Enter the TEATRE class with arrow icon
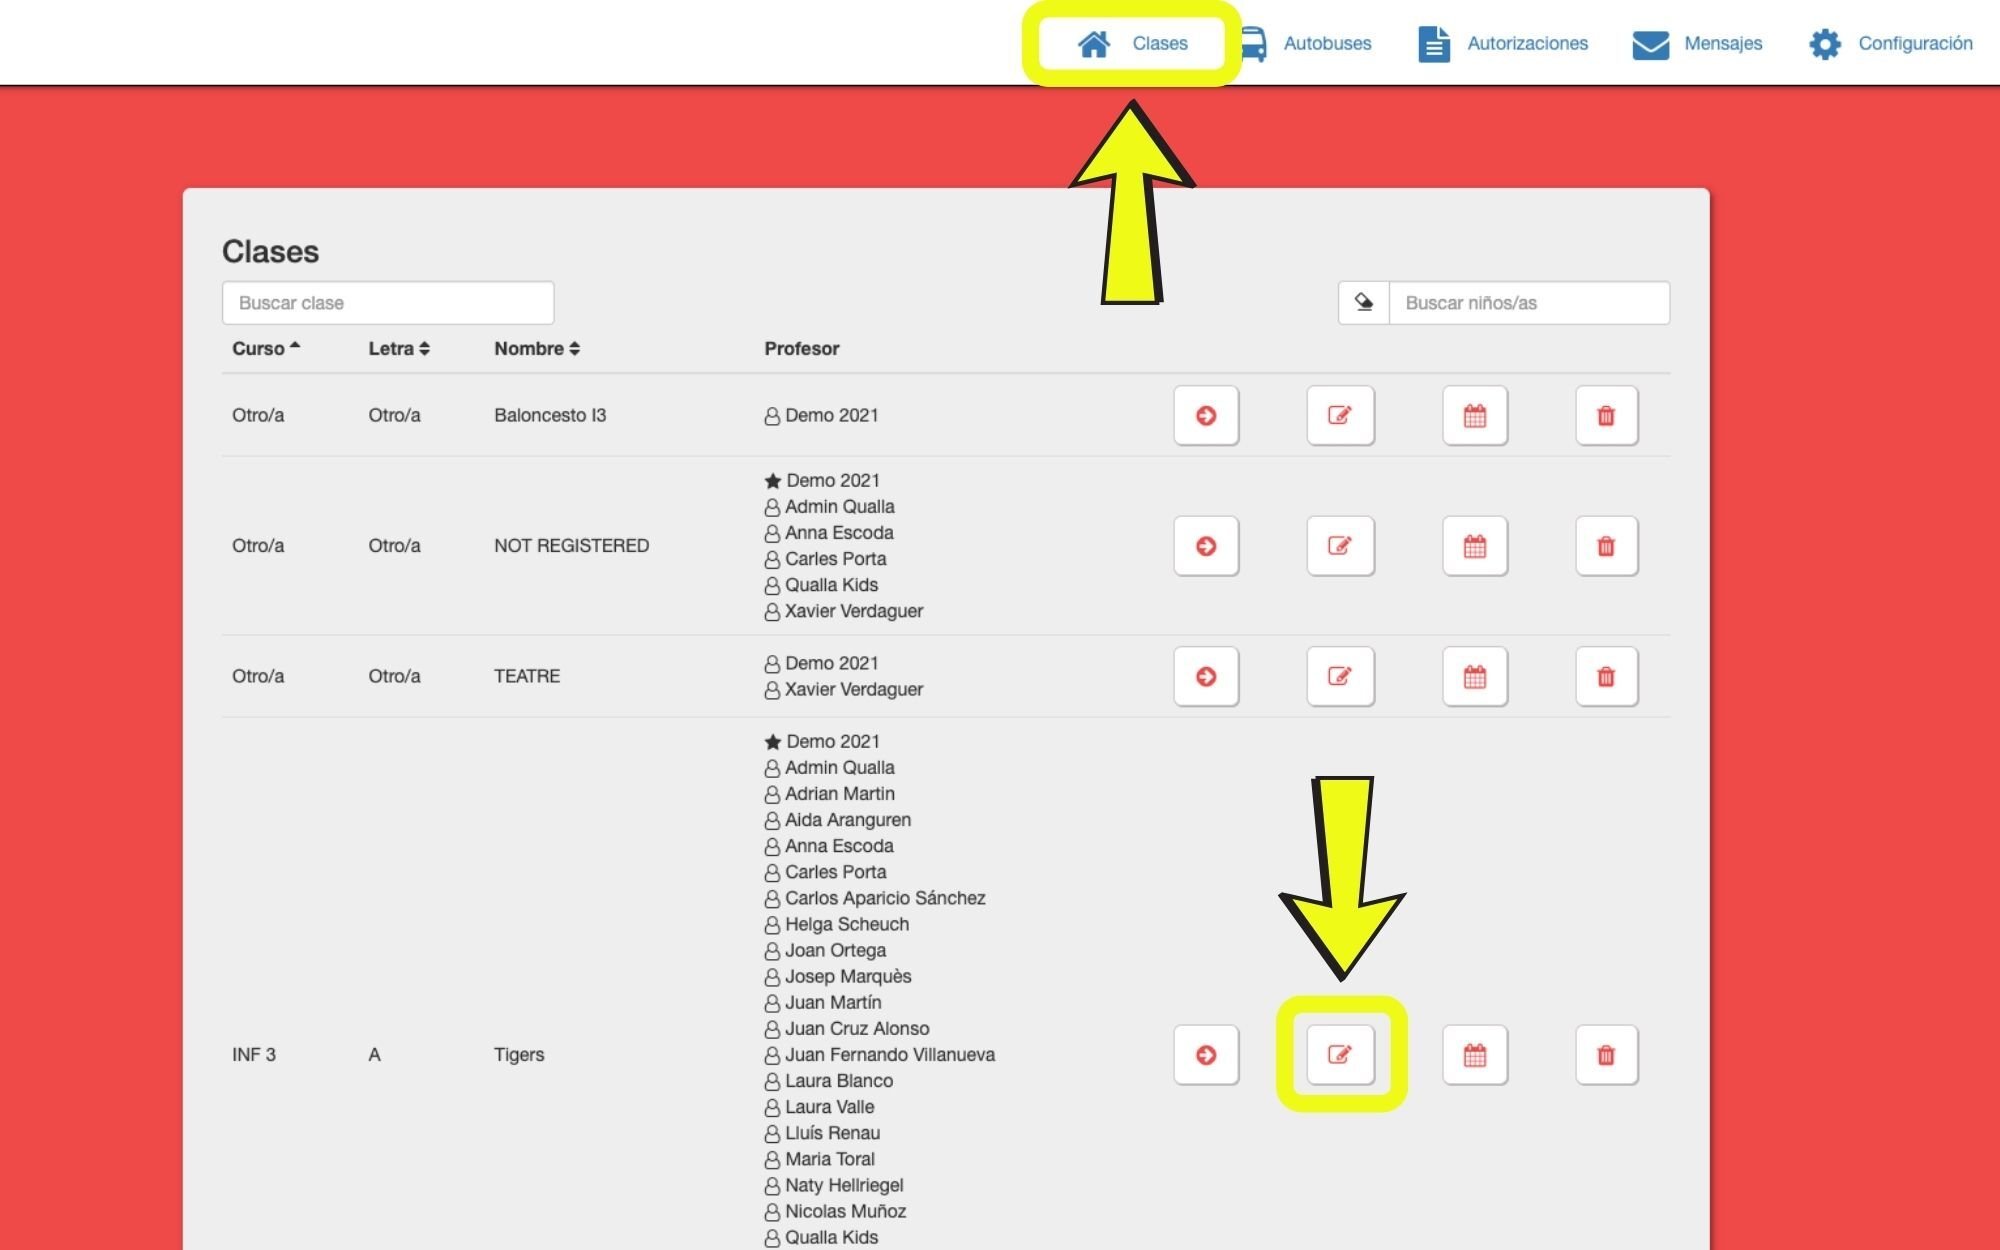Screen dimensions: 2000x1250 pos(1206,677)
